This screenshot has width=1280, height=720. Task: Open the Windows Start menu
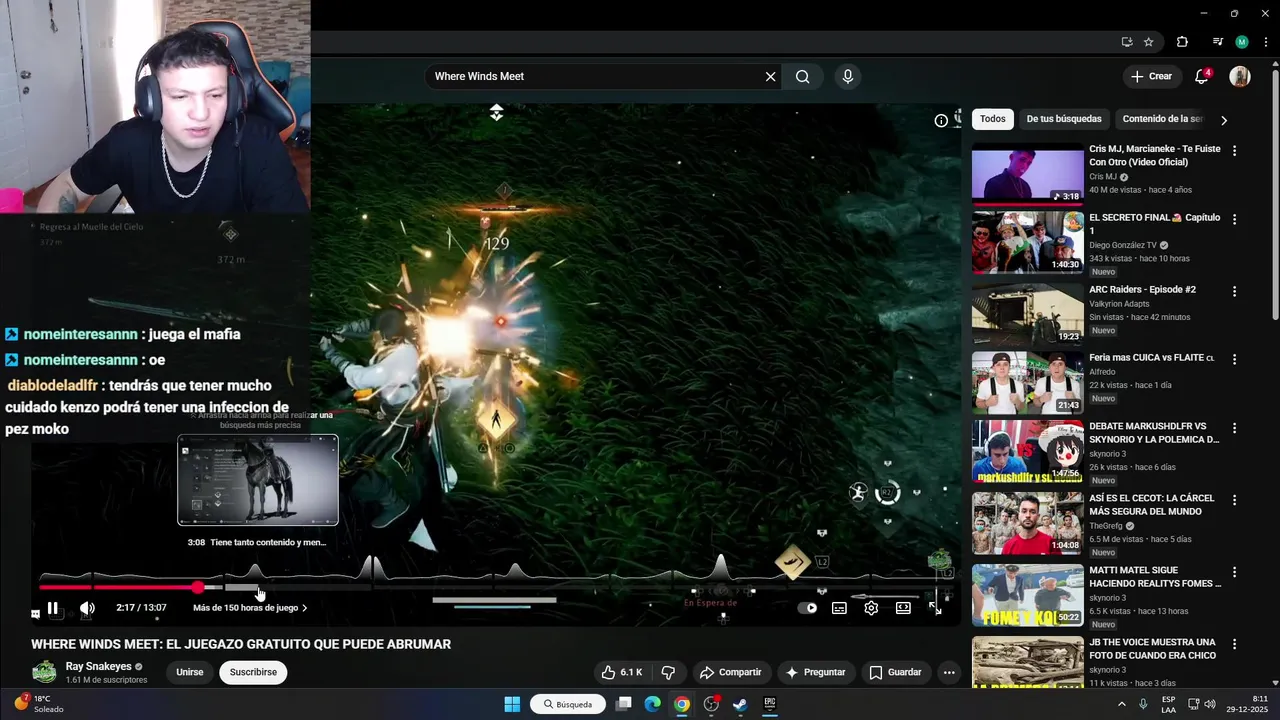(512, 704)
